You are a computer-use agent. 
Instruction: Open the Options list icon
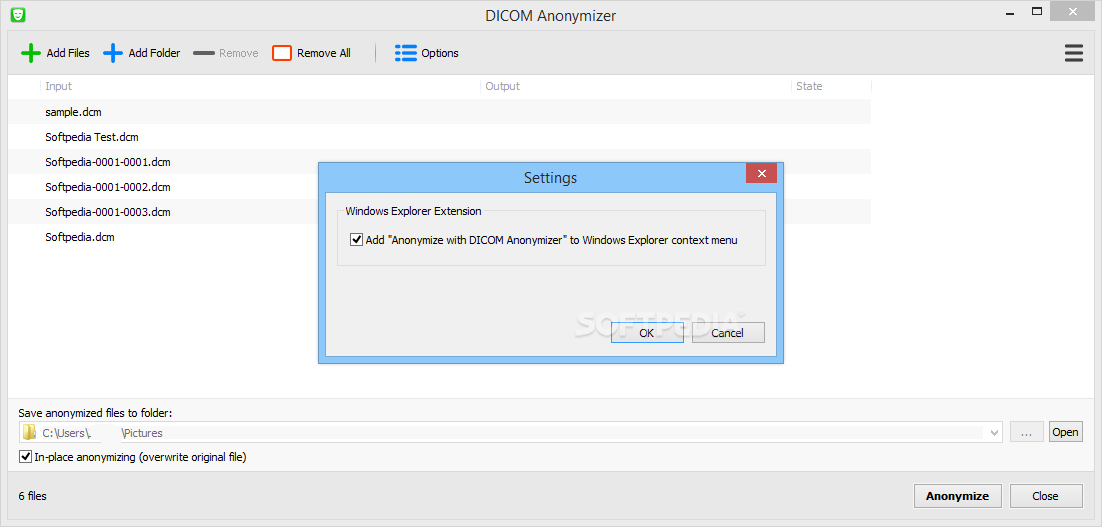pyautogui.click(x=406, y=53)
